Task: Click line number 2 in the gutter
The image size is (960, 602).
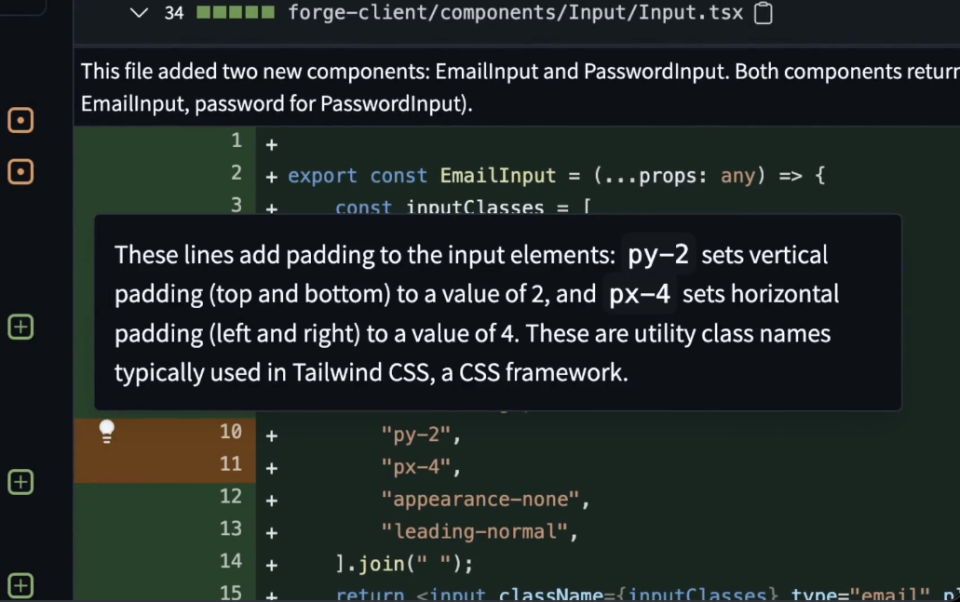Action: 236,173
